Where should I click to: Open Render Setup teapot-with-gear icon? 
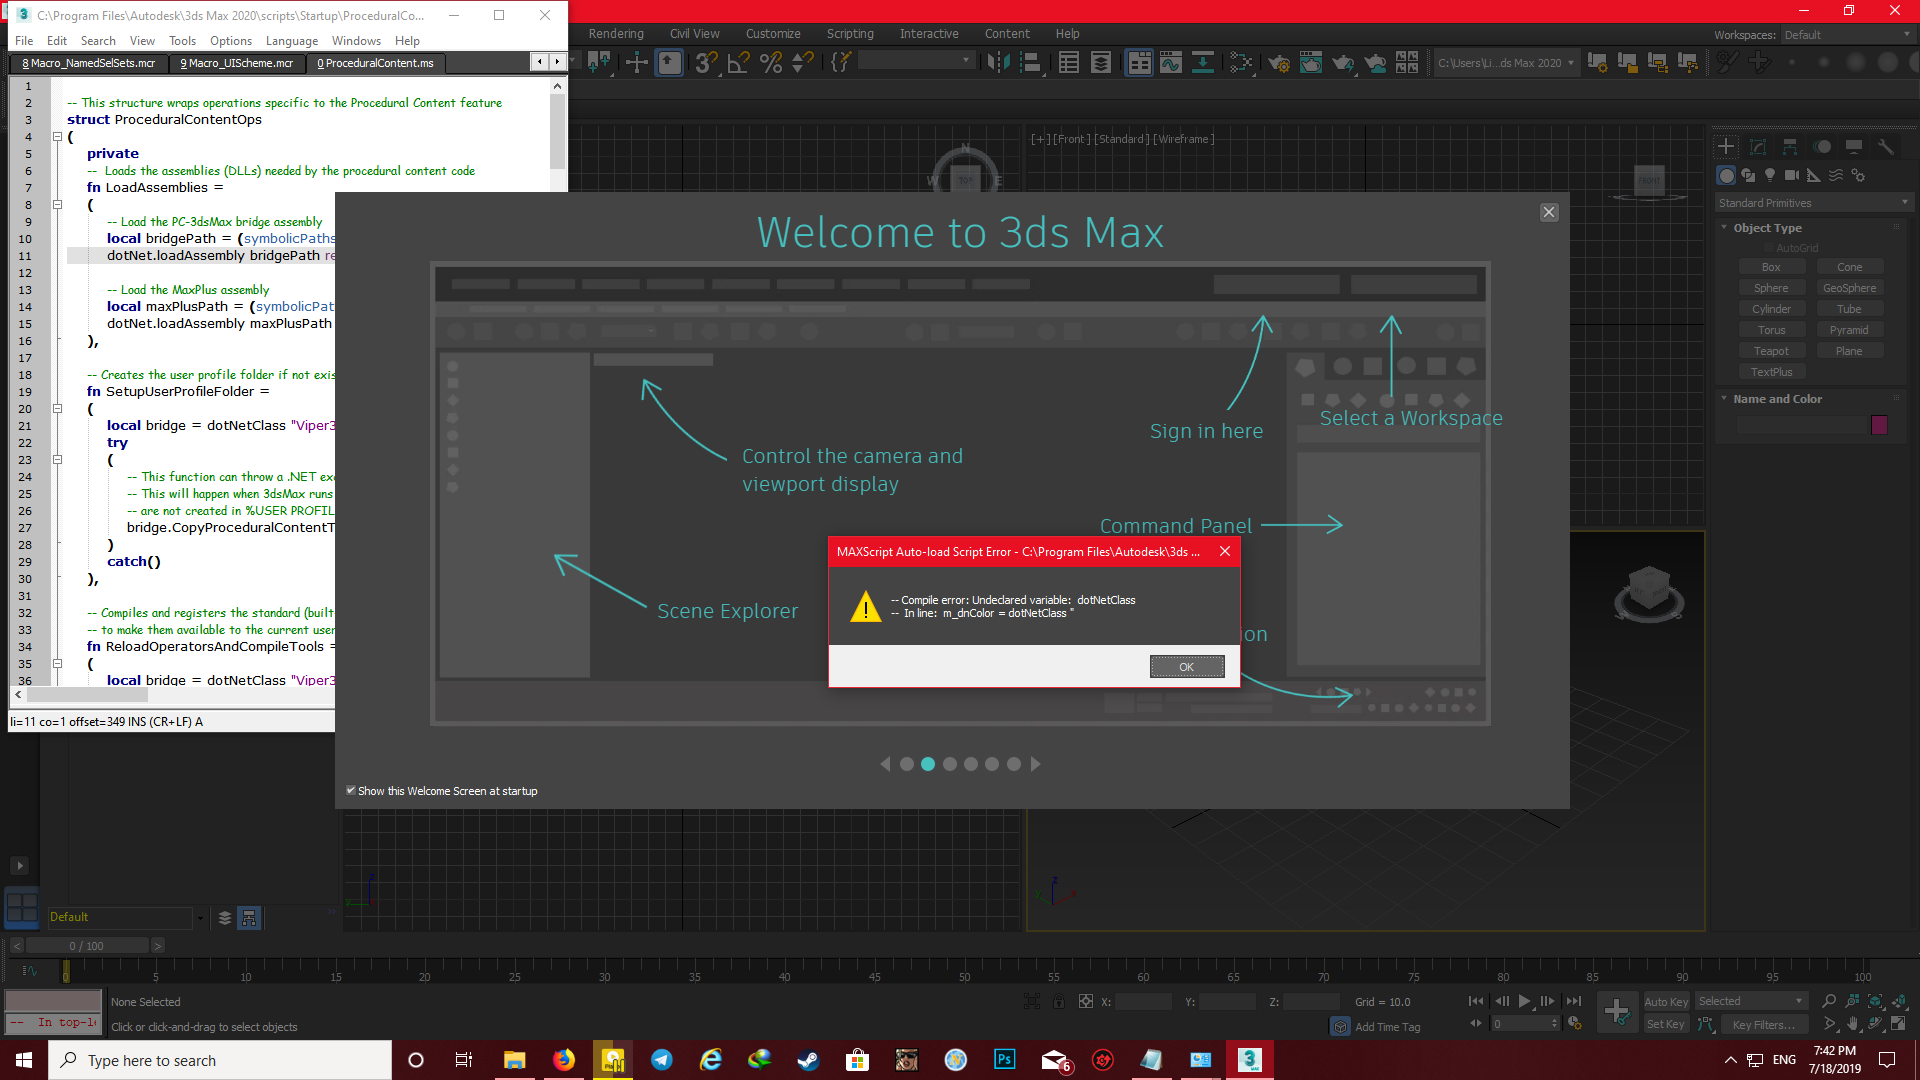click(x=1279, y=63)
